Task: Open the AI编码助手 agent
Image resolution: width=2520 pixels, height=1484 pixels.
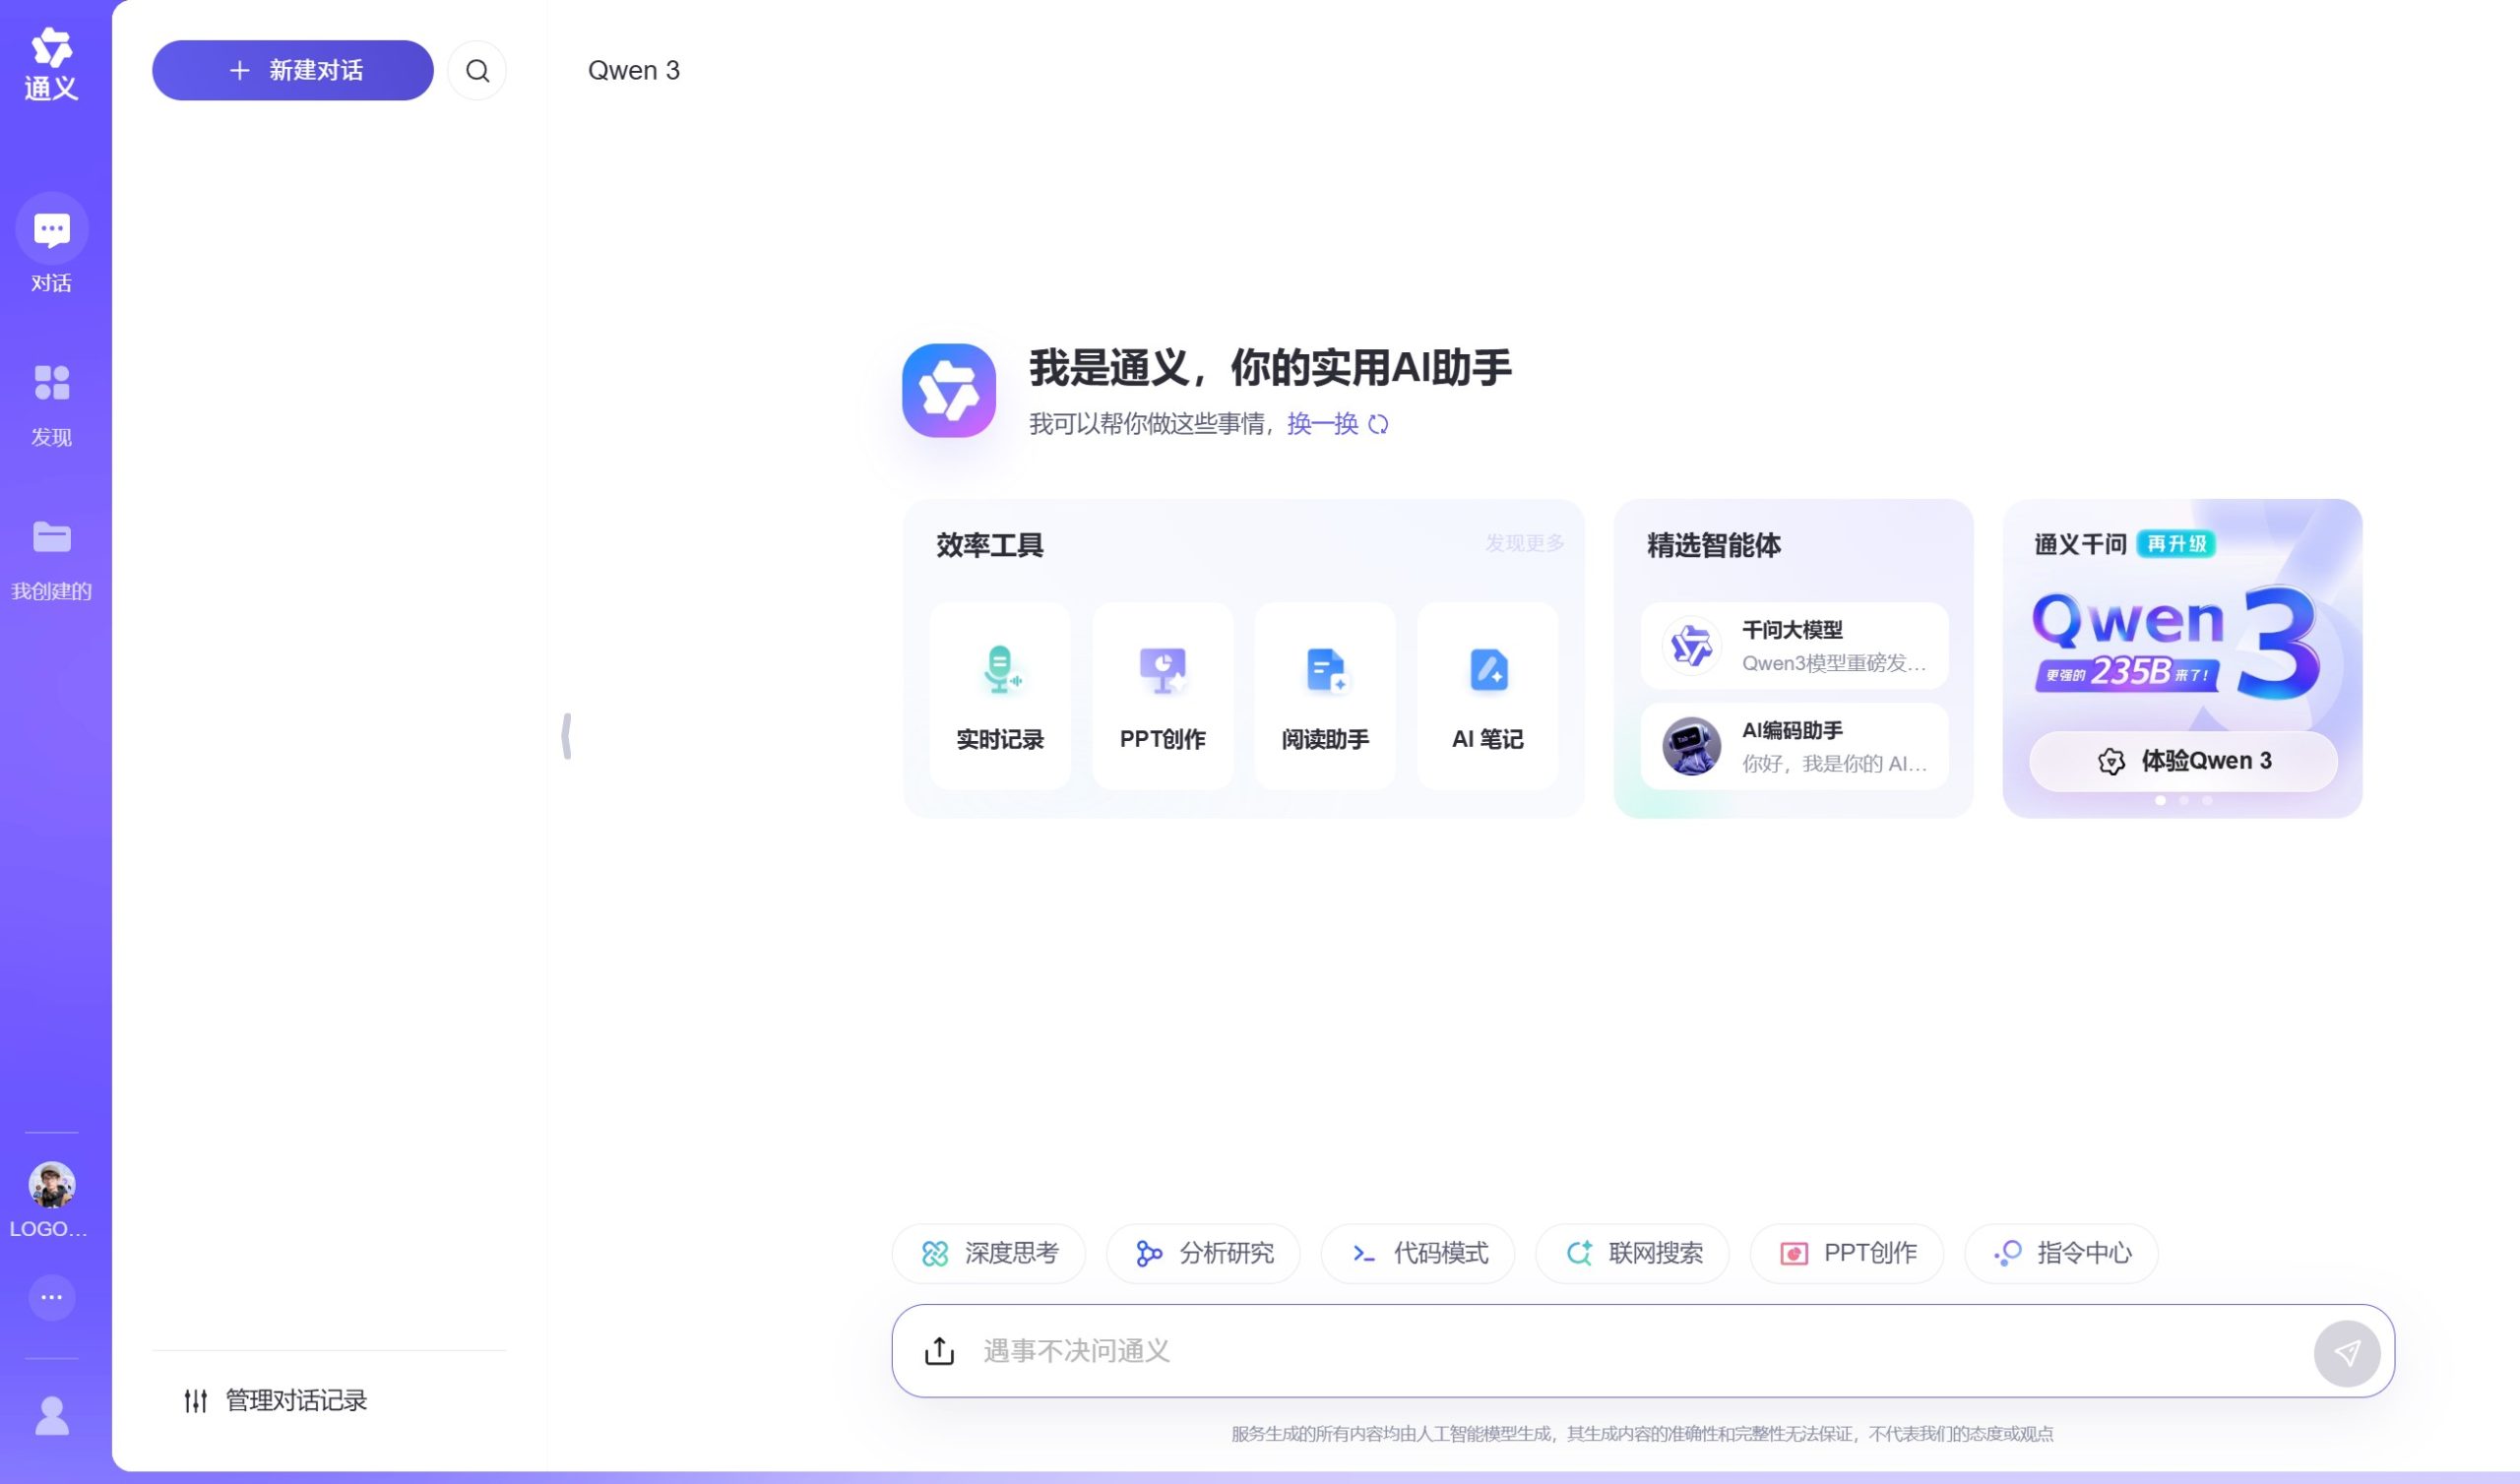Action: click(x=1795, y=747)
